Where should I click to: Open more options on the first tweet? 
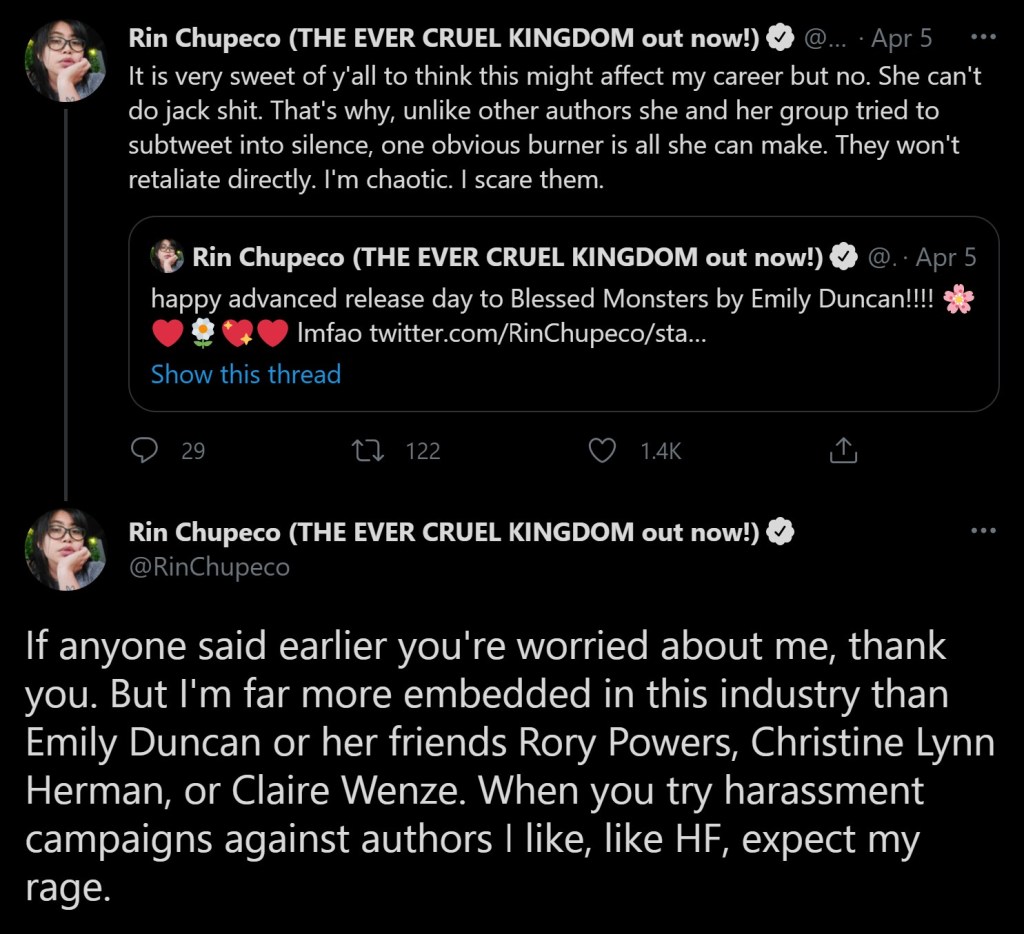coord(984,38)
